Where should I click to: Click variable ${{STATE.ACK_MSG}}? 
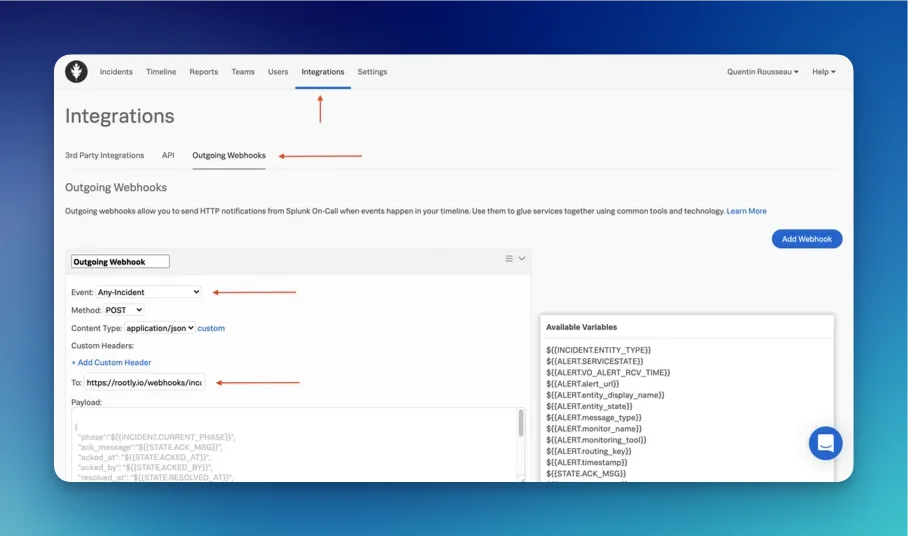coord(586,473)
